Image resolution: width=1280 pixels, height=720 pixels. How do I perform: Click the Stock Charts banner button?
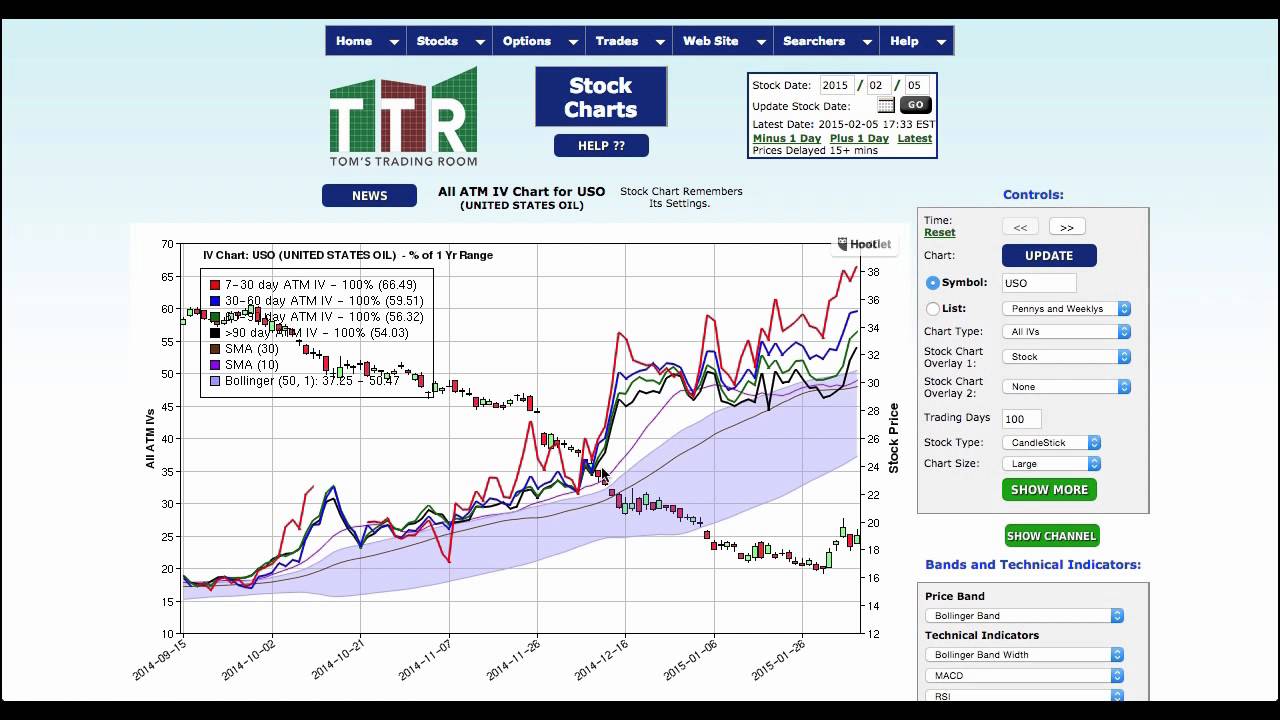[601, 97]
